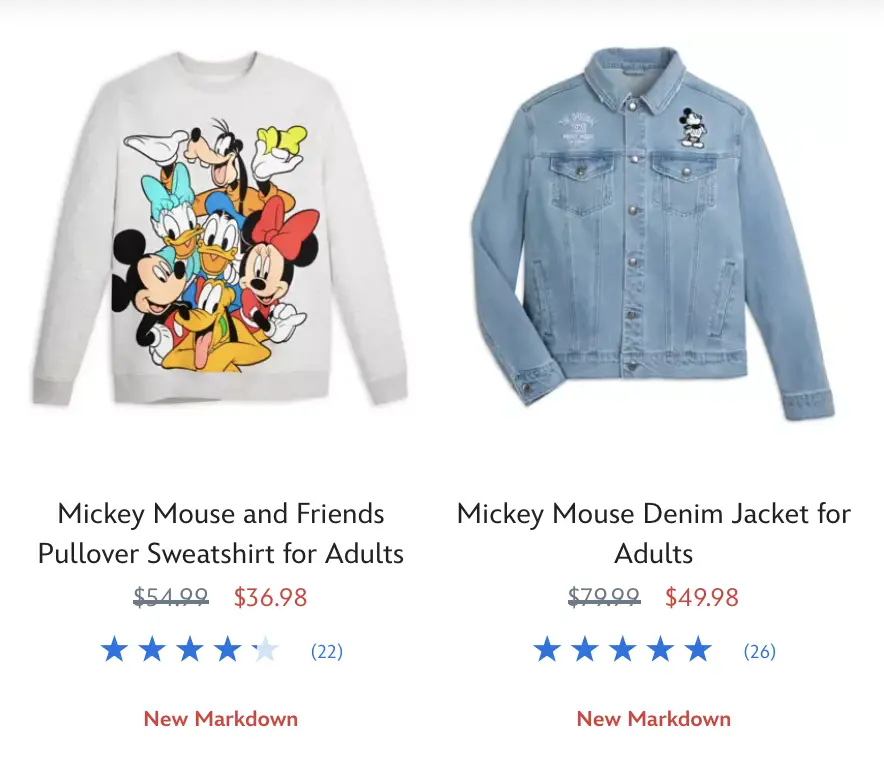Click the denim jacket's New Markdown label

click(x=653, y=719)
